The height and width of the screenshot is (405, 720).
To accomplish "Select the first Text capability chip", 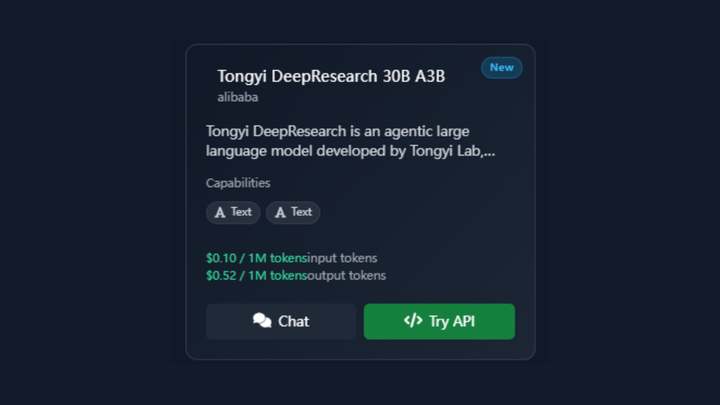I will click(x=233, y=212).
